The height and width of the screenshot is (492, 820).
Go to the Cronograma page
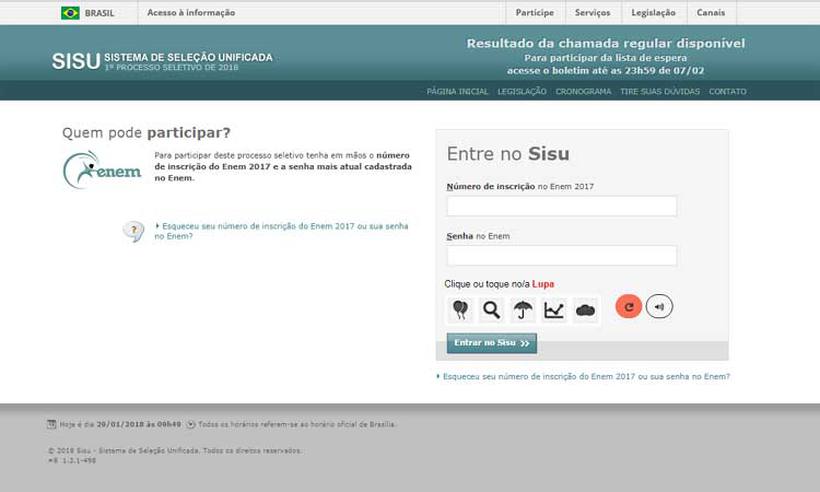584,91
